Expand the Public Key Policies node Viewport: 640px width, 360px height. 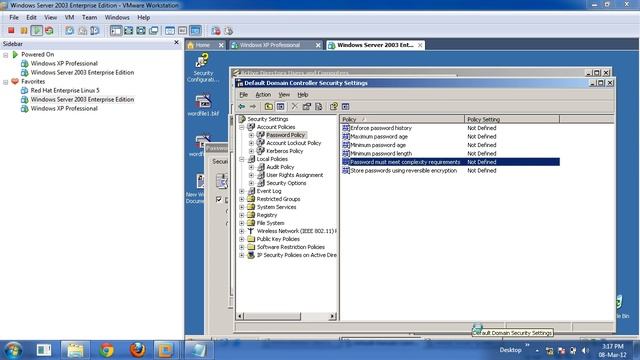pos(242,239)
